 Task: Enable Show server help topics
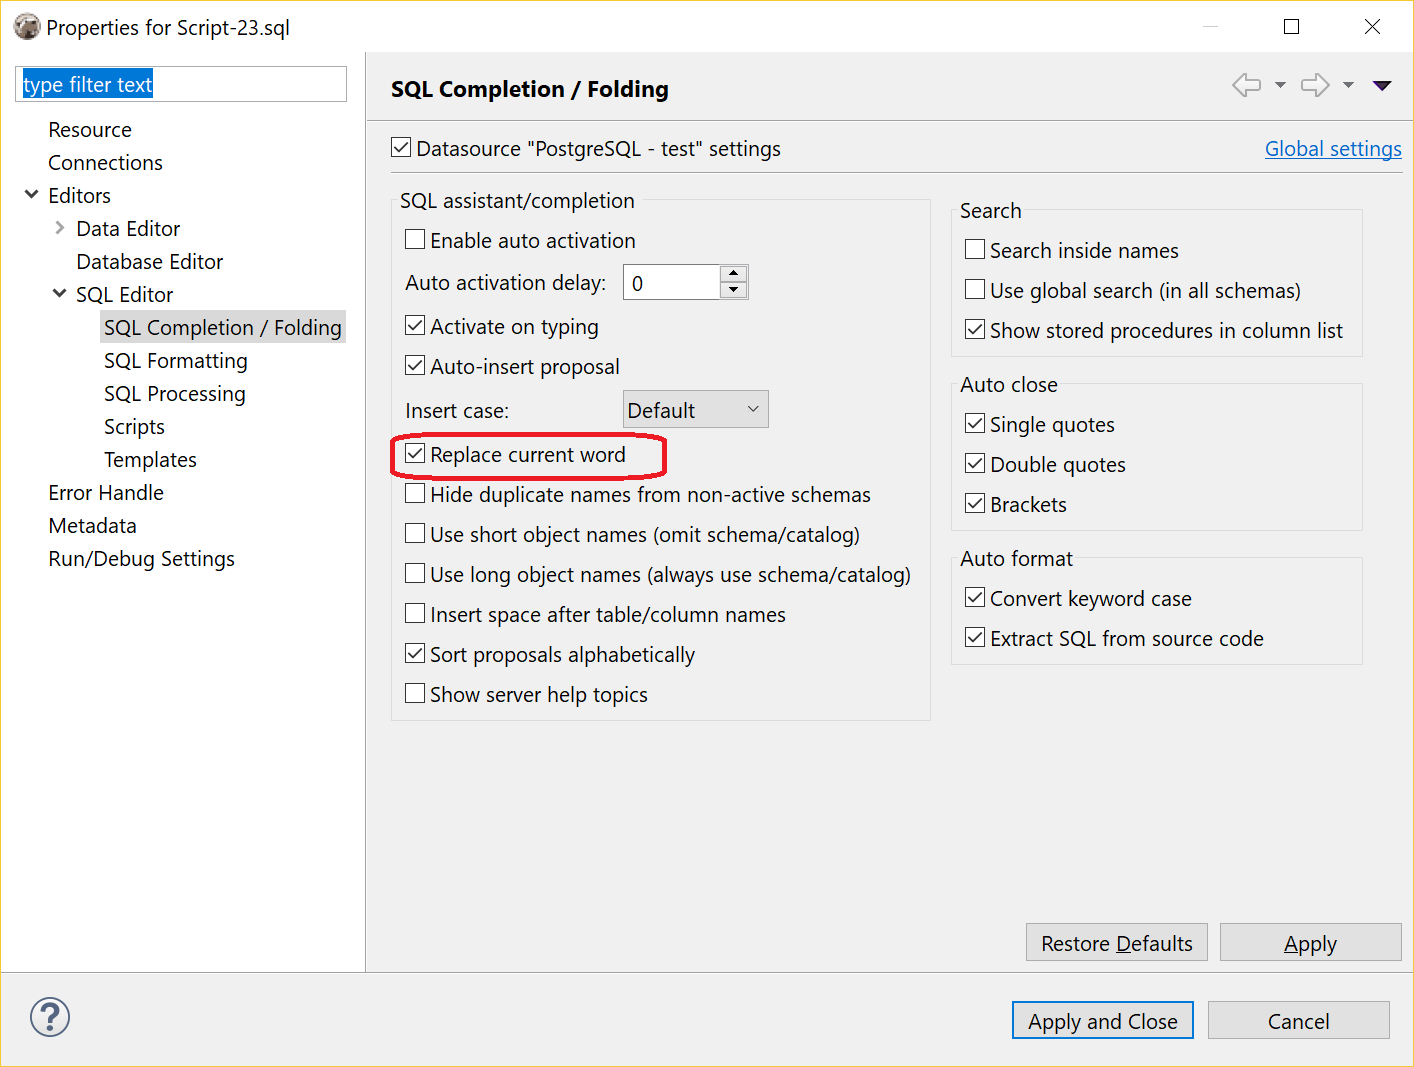[415, 692]
